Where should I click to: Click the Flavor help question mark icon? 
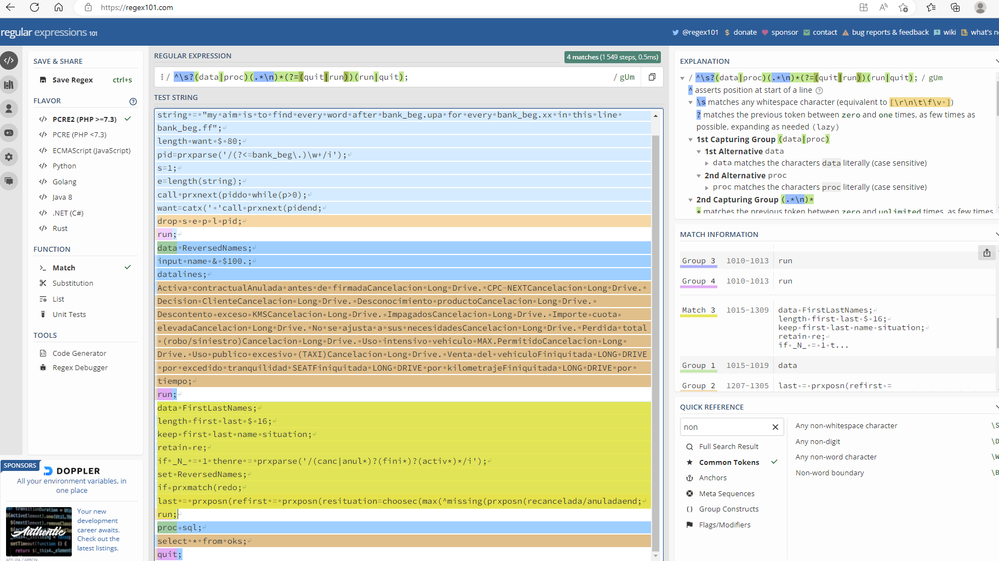tap(133, 101)
